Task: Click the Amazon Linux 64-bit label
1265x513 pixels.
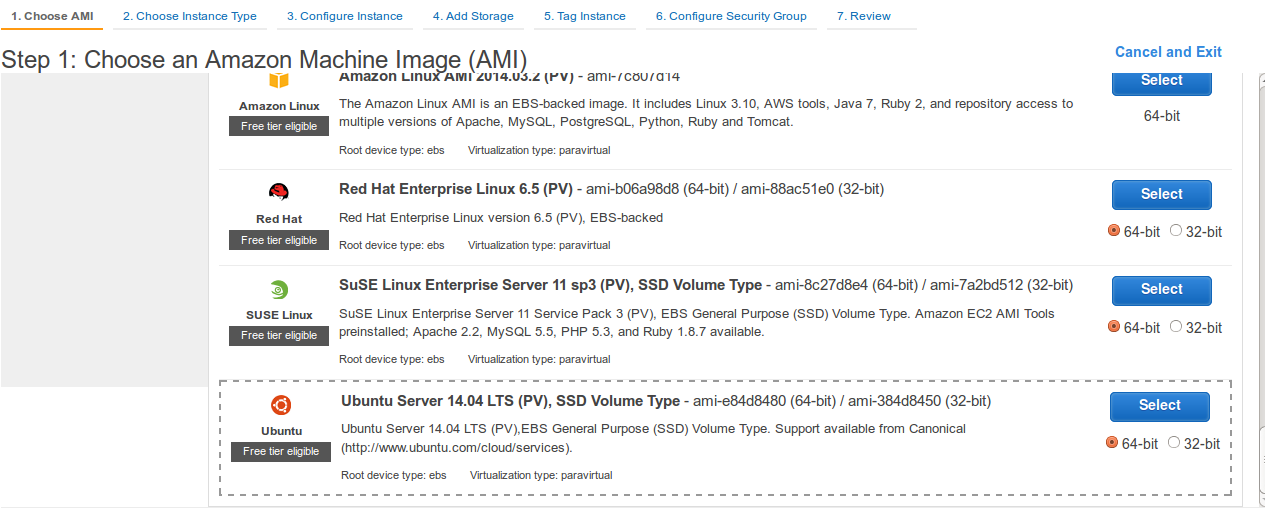Action: (x=1162, y=116)
